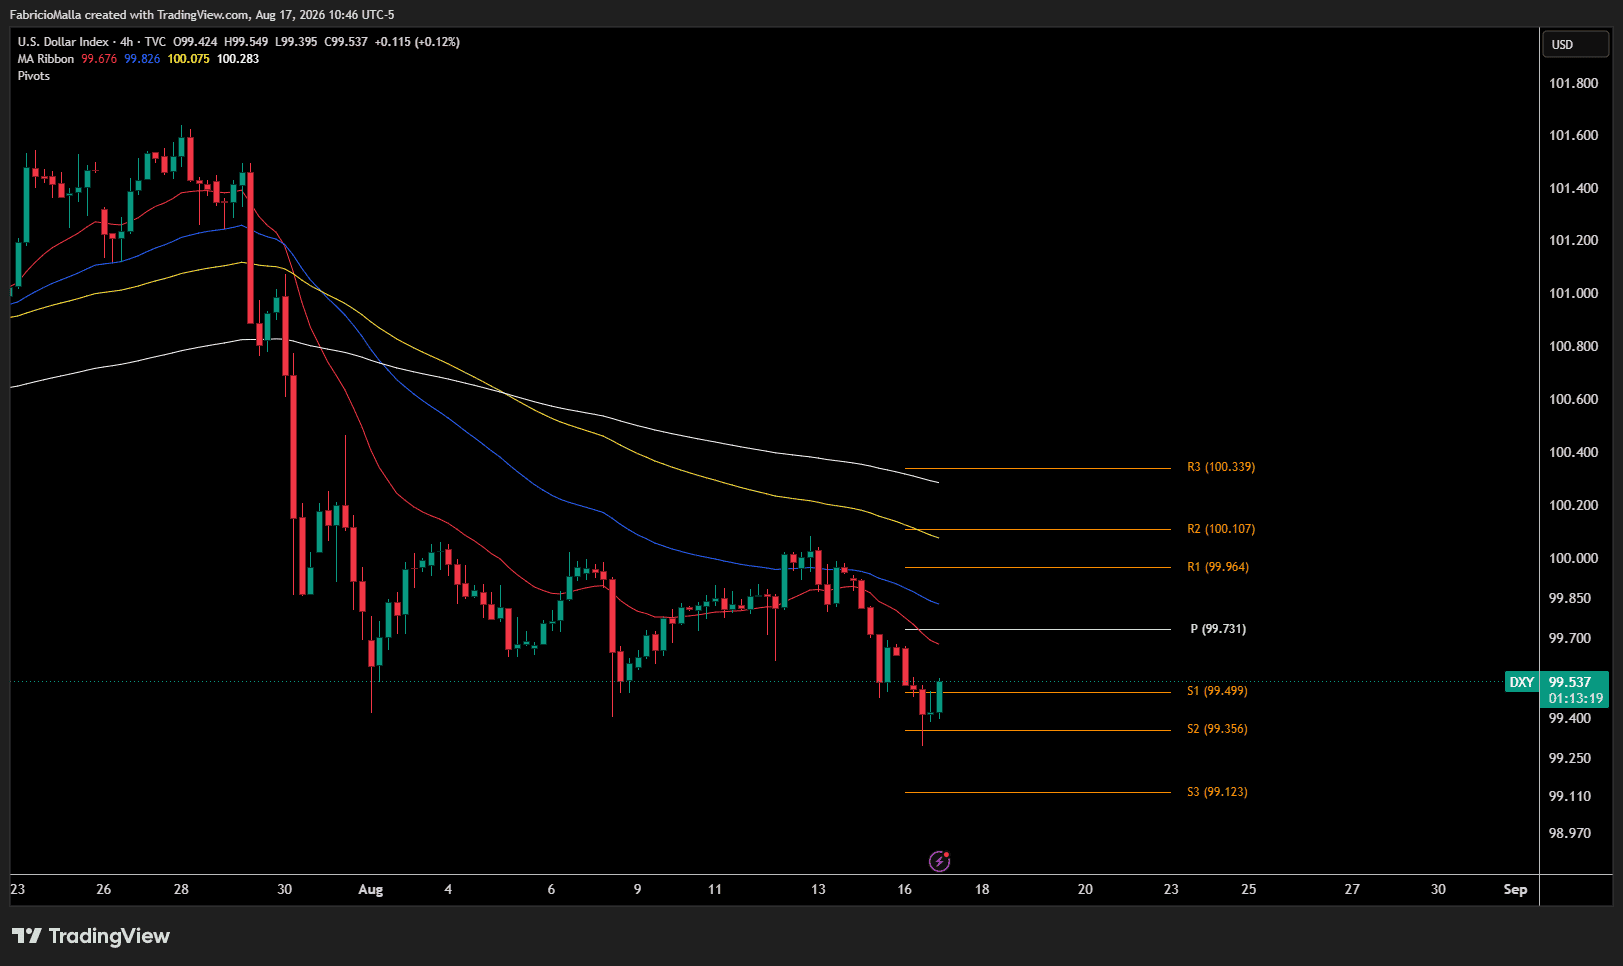Click 99.250 on the price scale

click(x=1570, y=758)
